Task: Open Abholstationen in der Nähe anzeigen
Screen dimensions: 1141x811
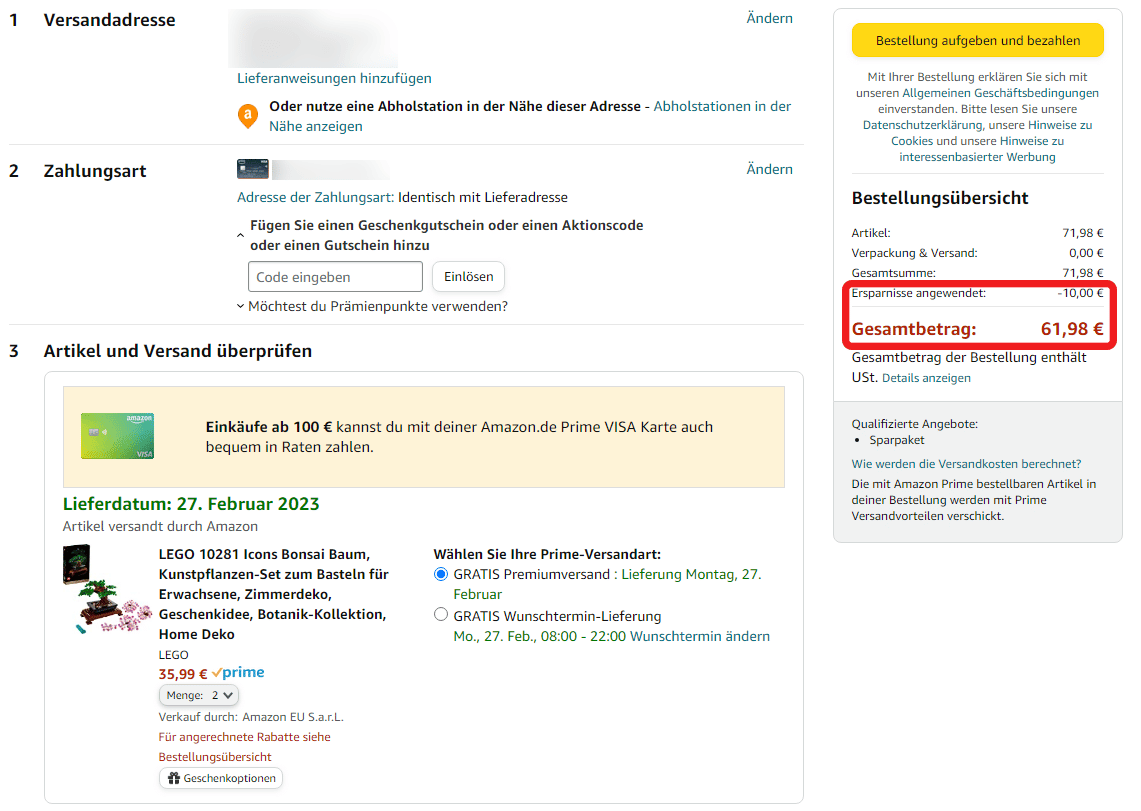Action: point(530,116)
